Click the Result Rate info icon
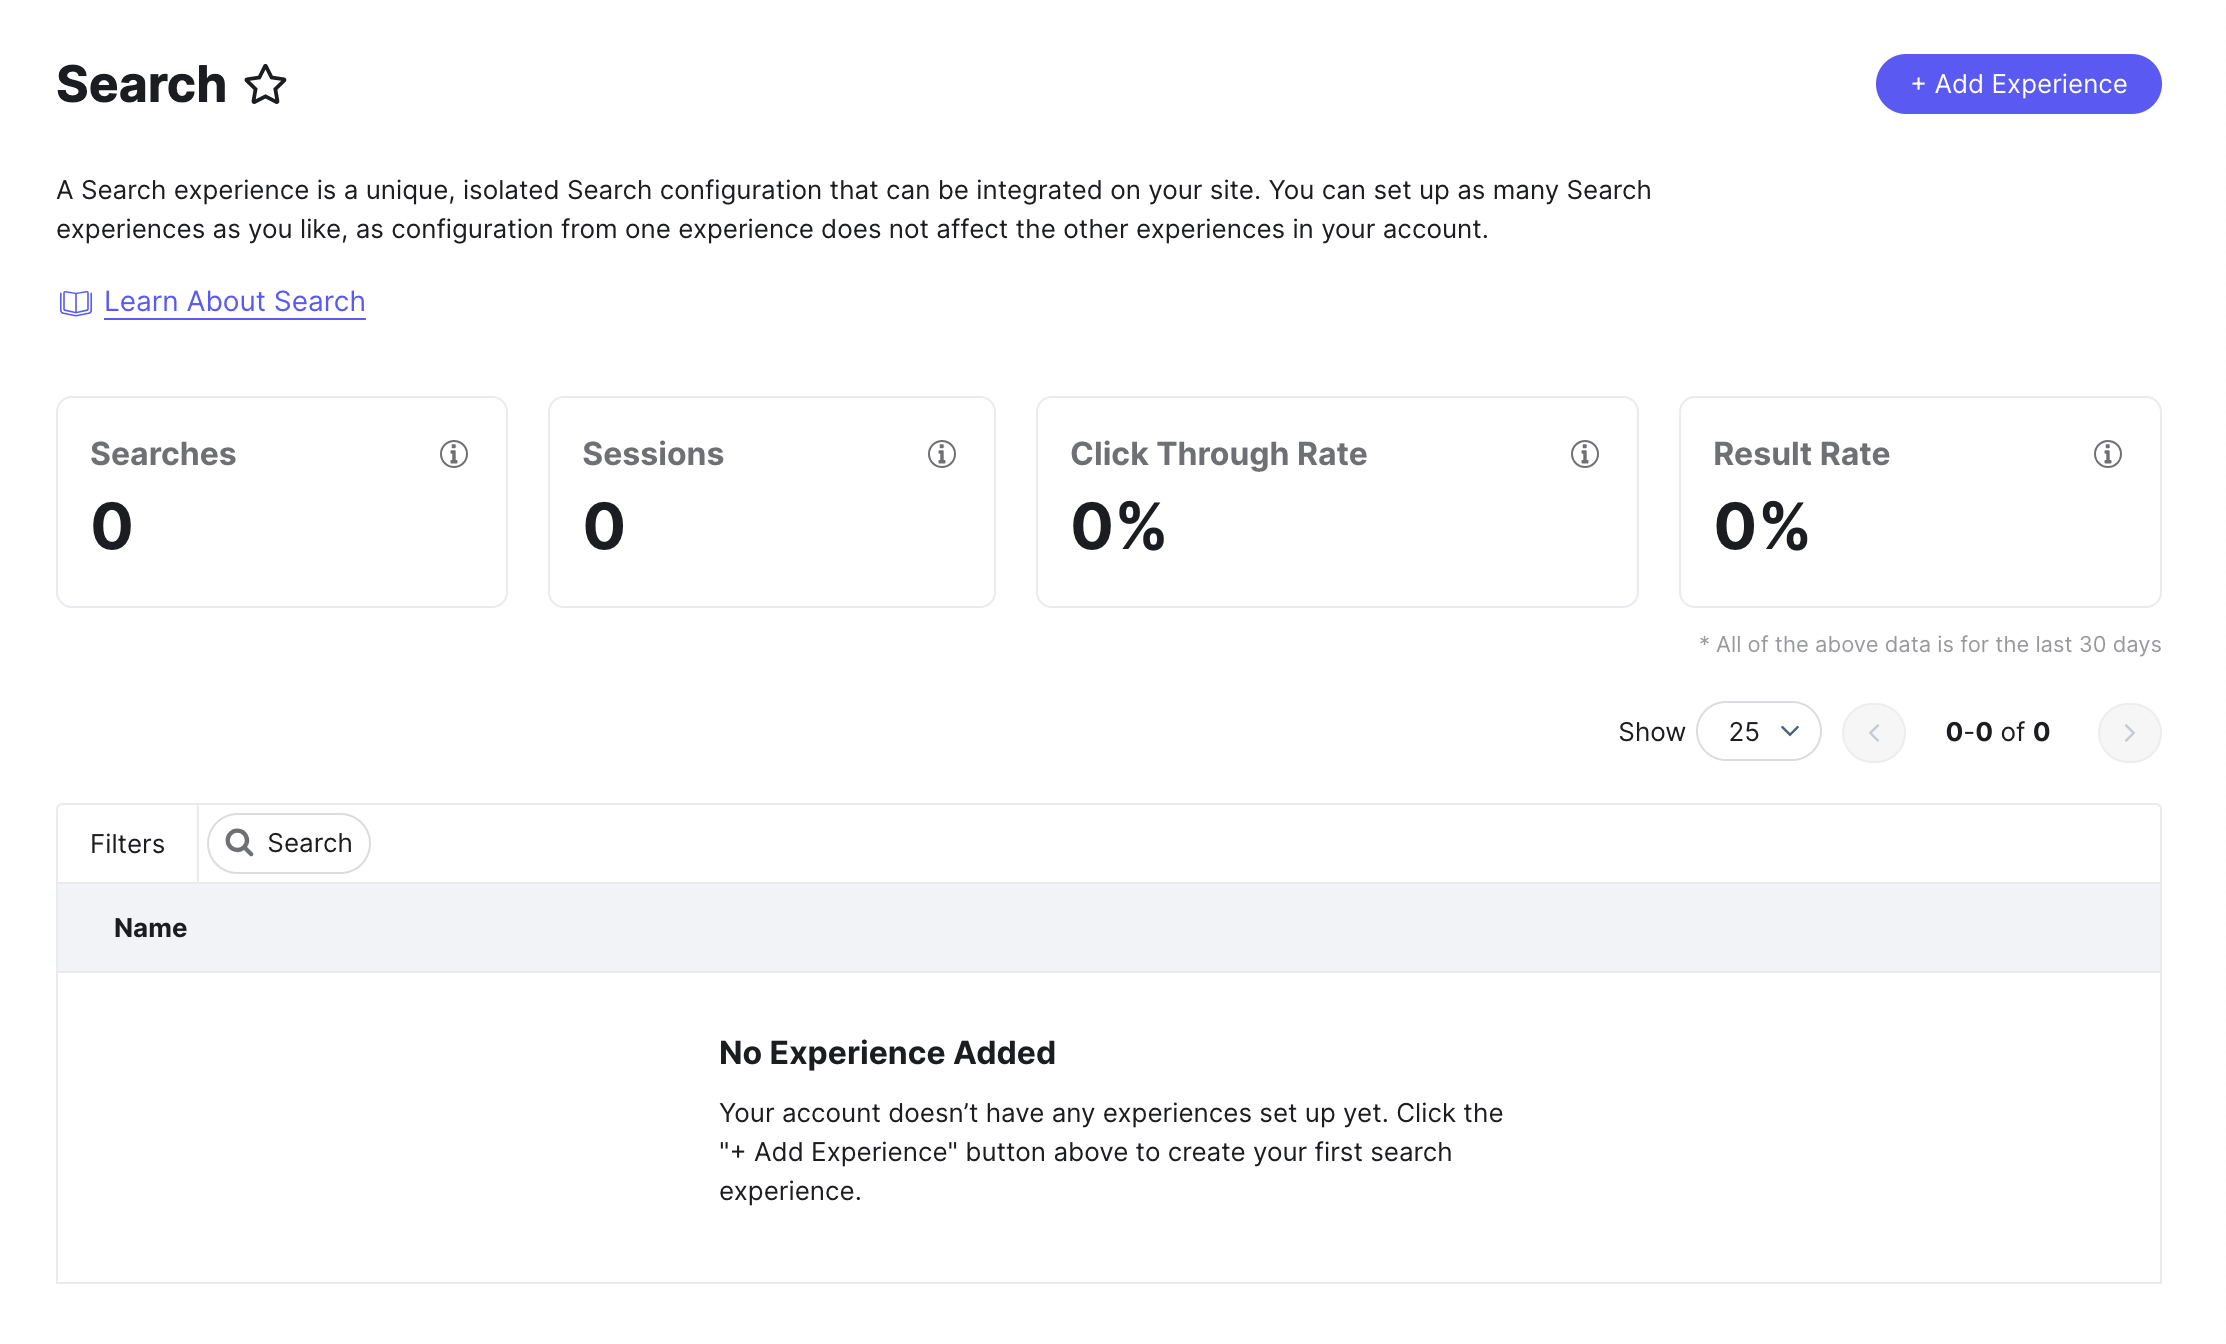Image resolution: width=2226 pixels, height=1344 pixels. point(2108,454)
